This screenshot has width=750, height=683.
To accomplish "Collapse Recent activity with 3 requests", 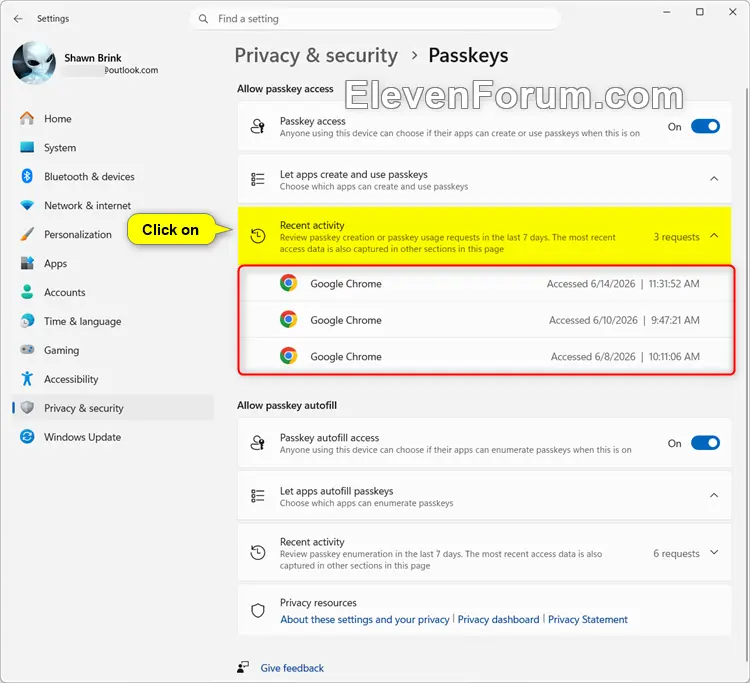I will click(714, 235).
